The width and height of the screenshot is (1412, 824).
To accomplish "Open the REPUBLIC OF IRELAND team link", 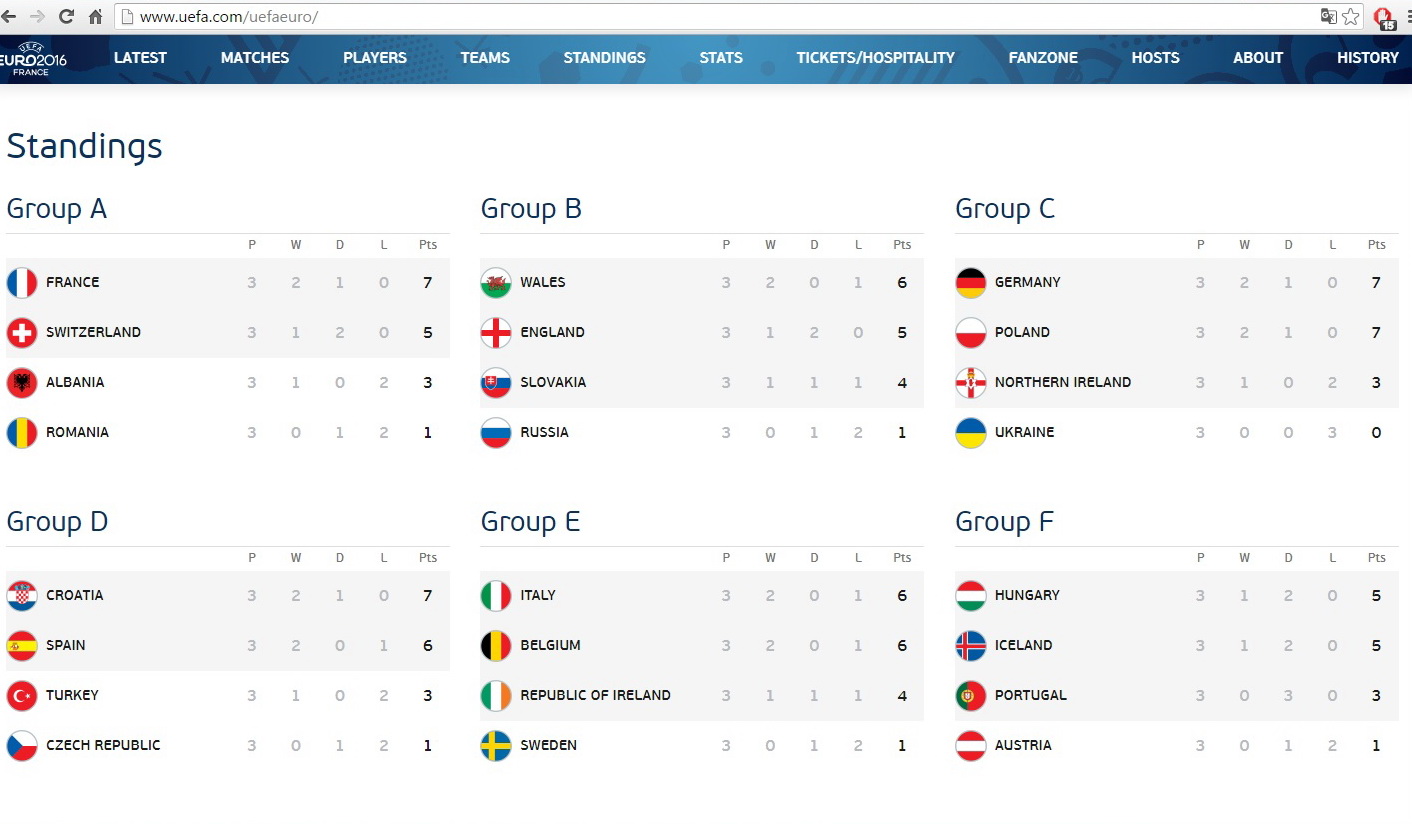I will coord(595,696).
